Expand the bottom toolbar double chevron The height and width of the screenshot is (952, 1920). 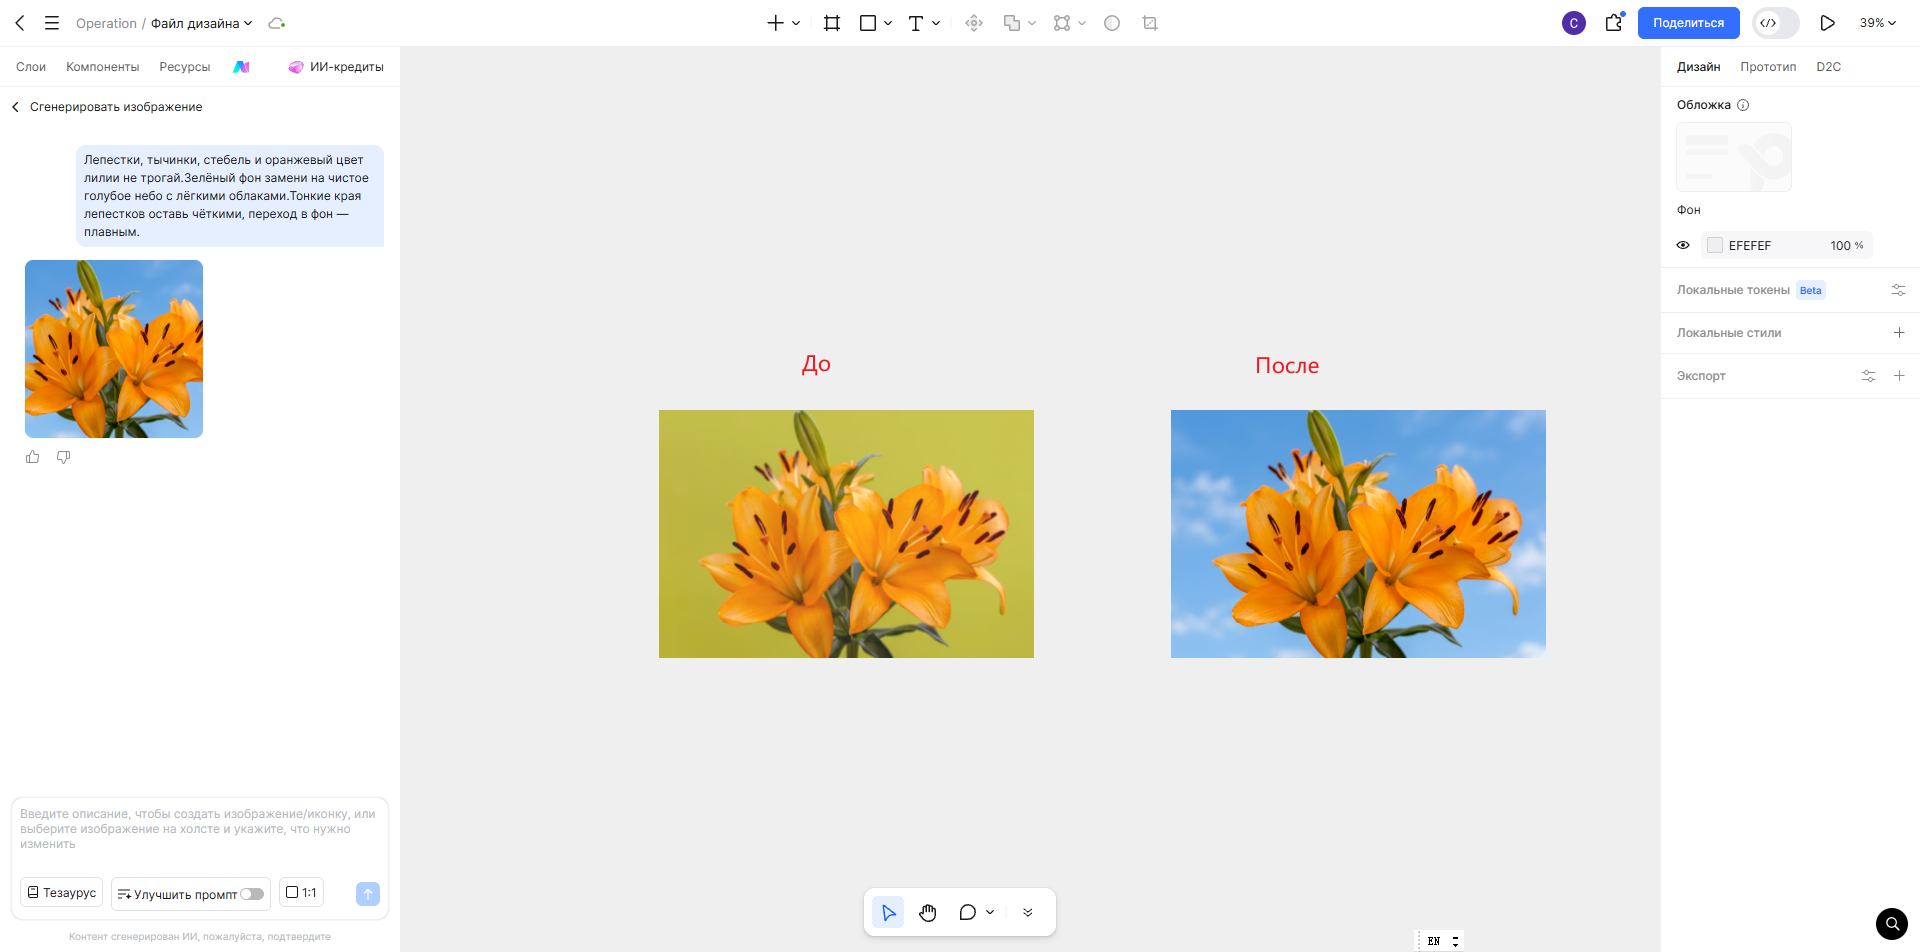1028,912
